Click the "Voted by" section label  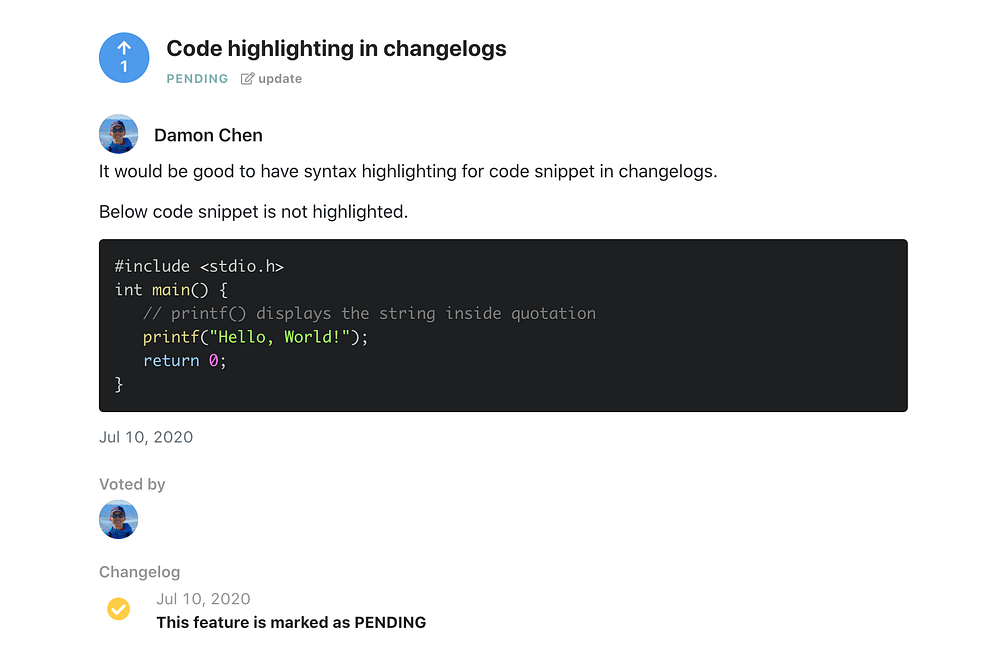132,484
